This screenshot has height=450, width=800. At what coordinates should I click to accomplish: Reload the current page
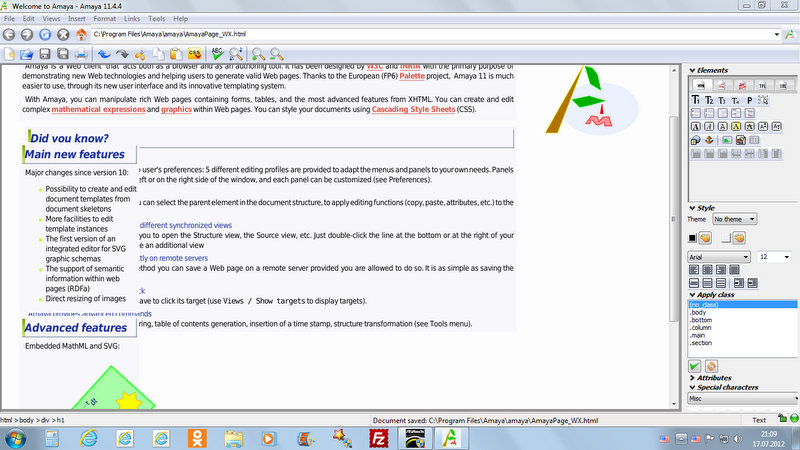45,34
